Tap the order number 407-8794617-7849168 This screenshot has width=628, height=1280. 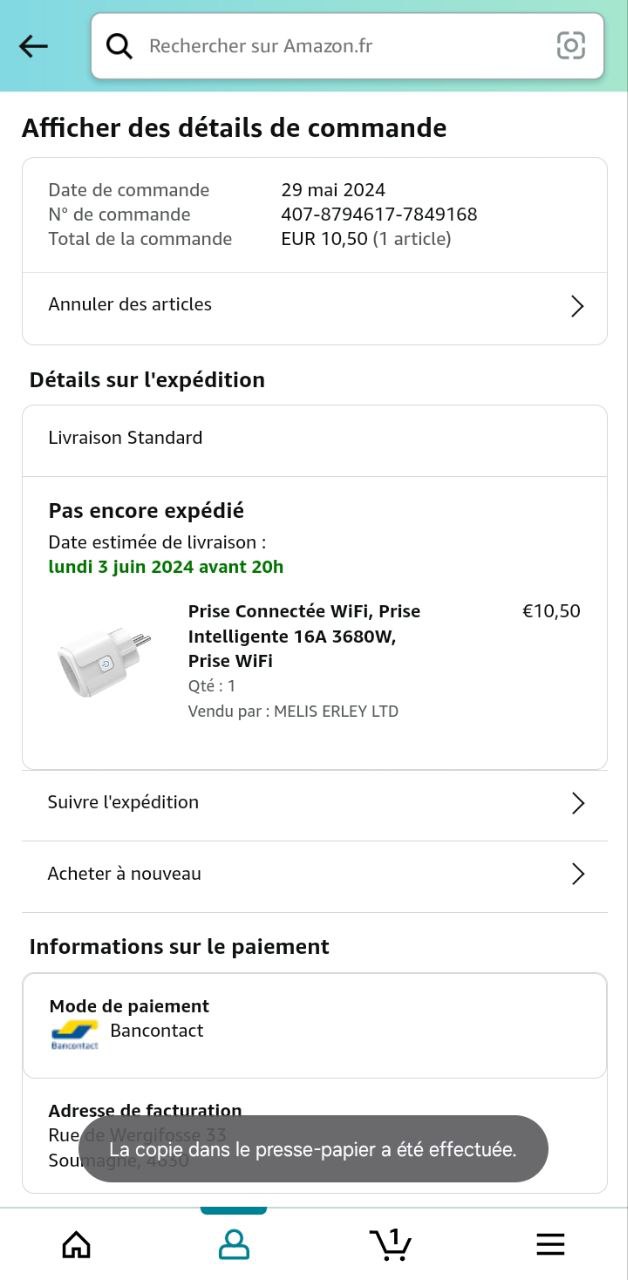point(379,214)
